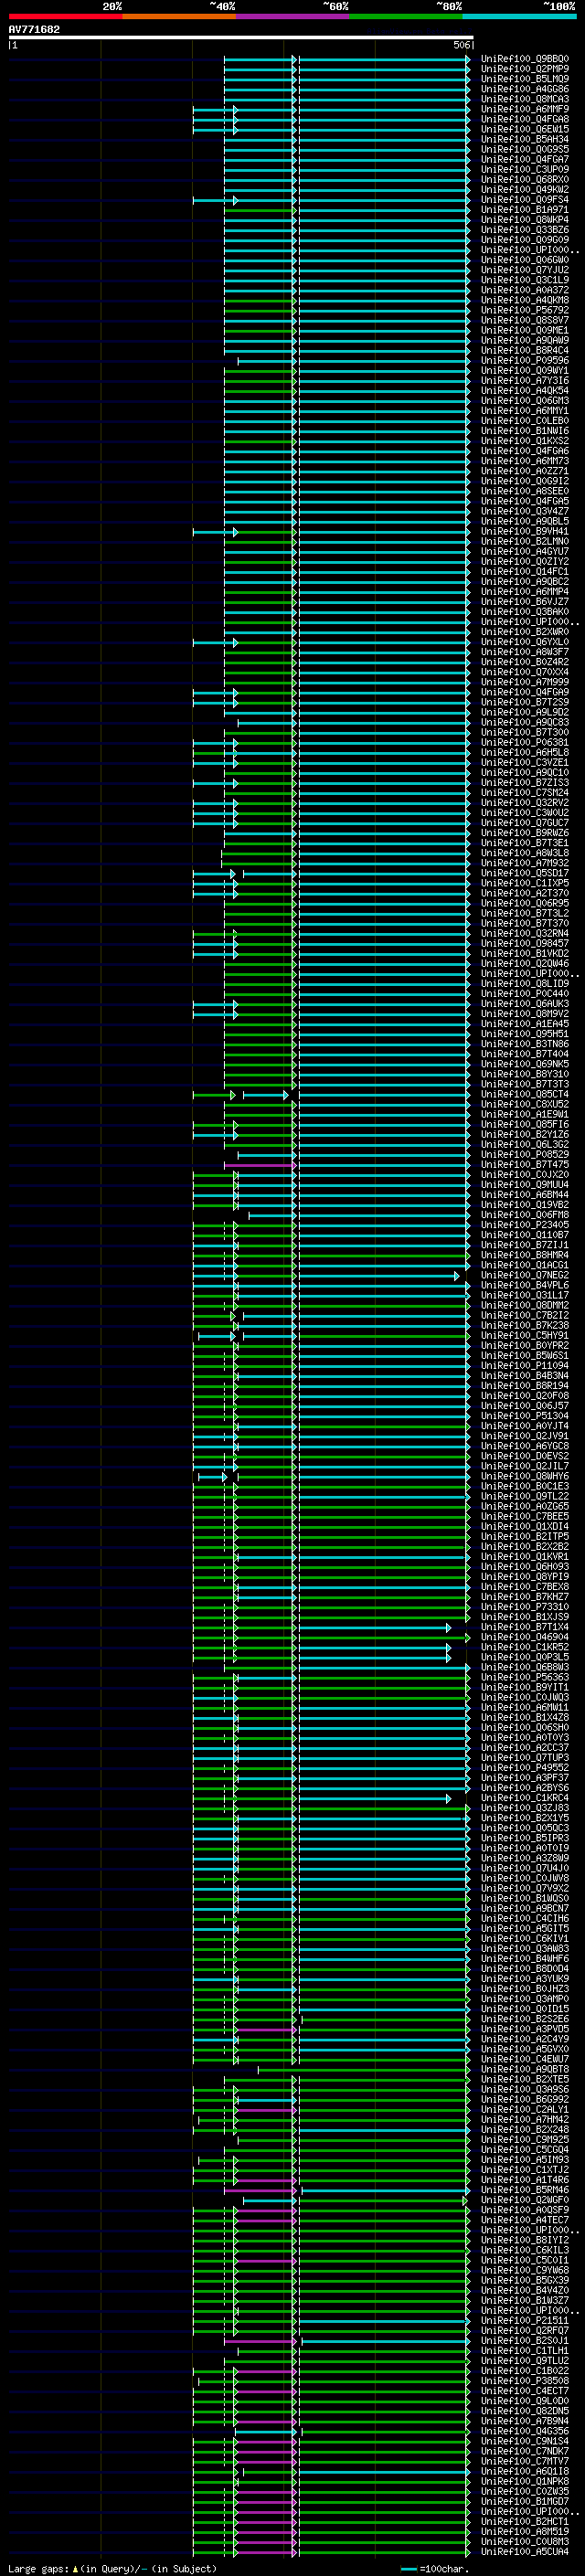Click the UniRef100_Q6L3G2 label
The height and width of the screenshot is (2576, 585).
click(x=525, y=1144)
